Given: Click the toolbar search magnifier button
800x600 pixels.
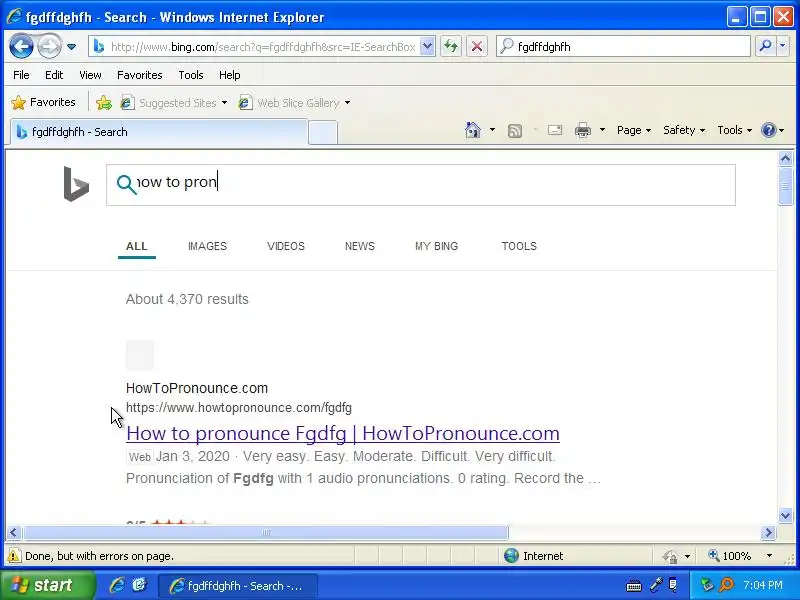Looking at the screenshot, I should click(765, 46).
